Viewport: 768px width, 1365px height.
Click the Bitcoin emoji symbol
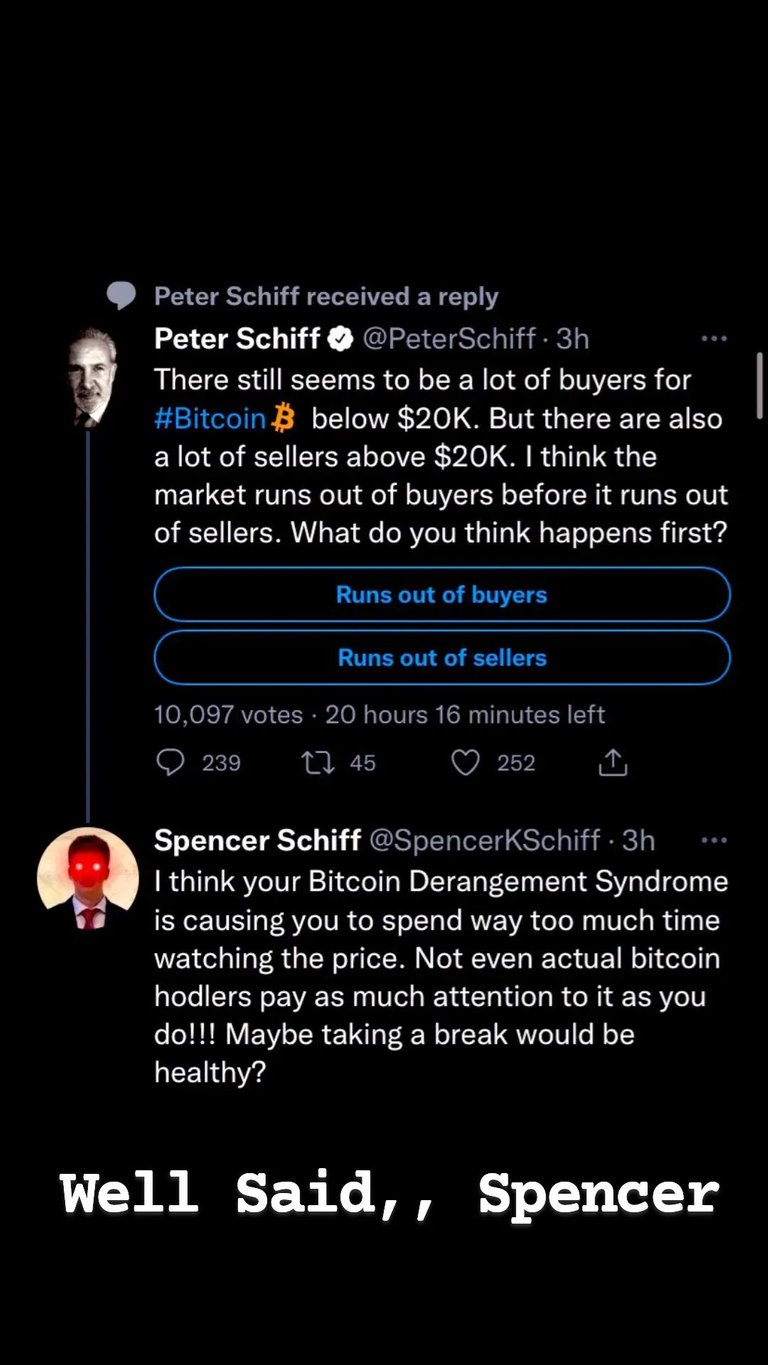point(284,418)
